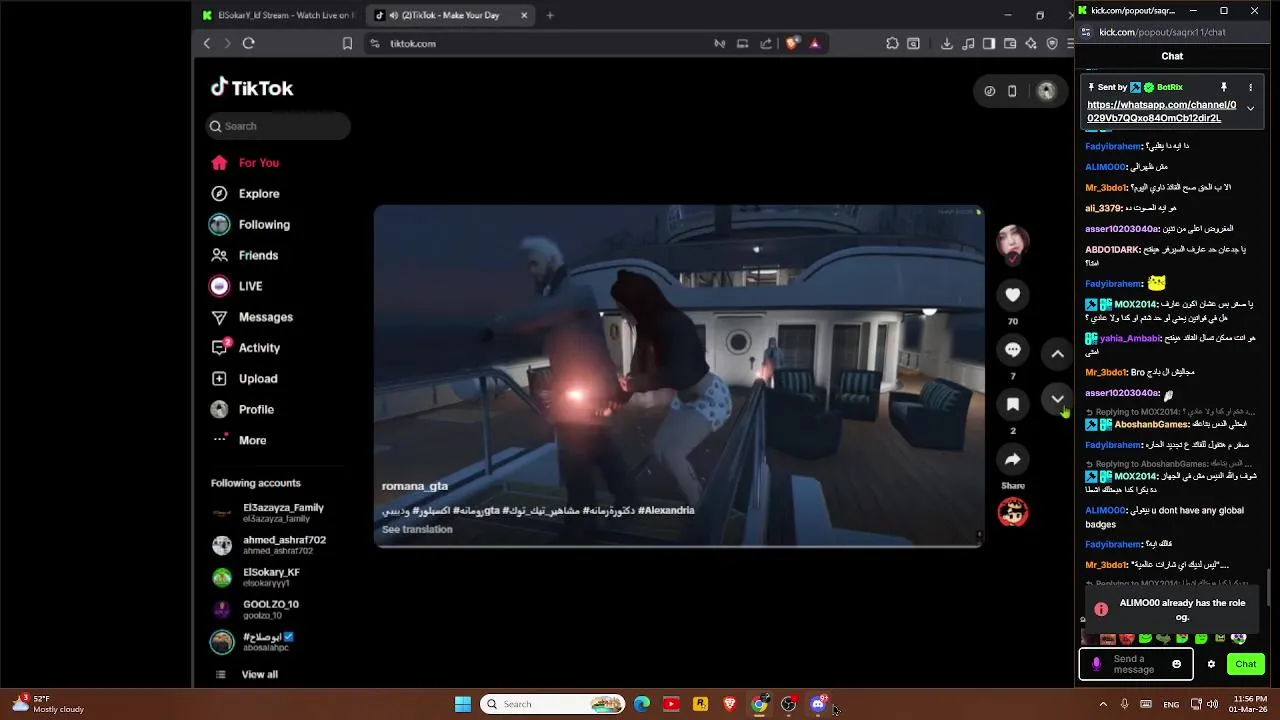Open emoji picker in chat input
Screen dimensions: 1280x720
click(x=1176, y=664)
